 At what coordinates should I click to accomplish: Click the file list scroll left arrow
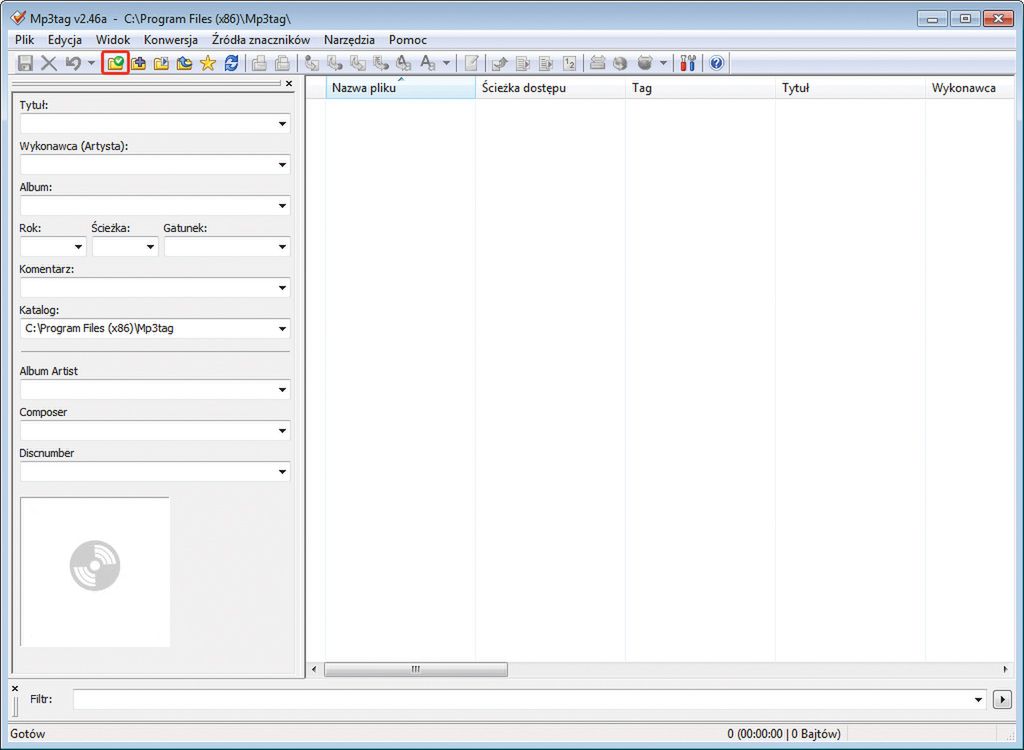click(x=314, y=670)
